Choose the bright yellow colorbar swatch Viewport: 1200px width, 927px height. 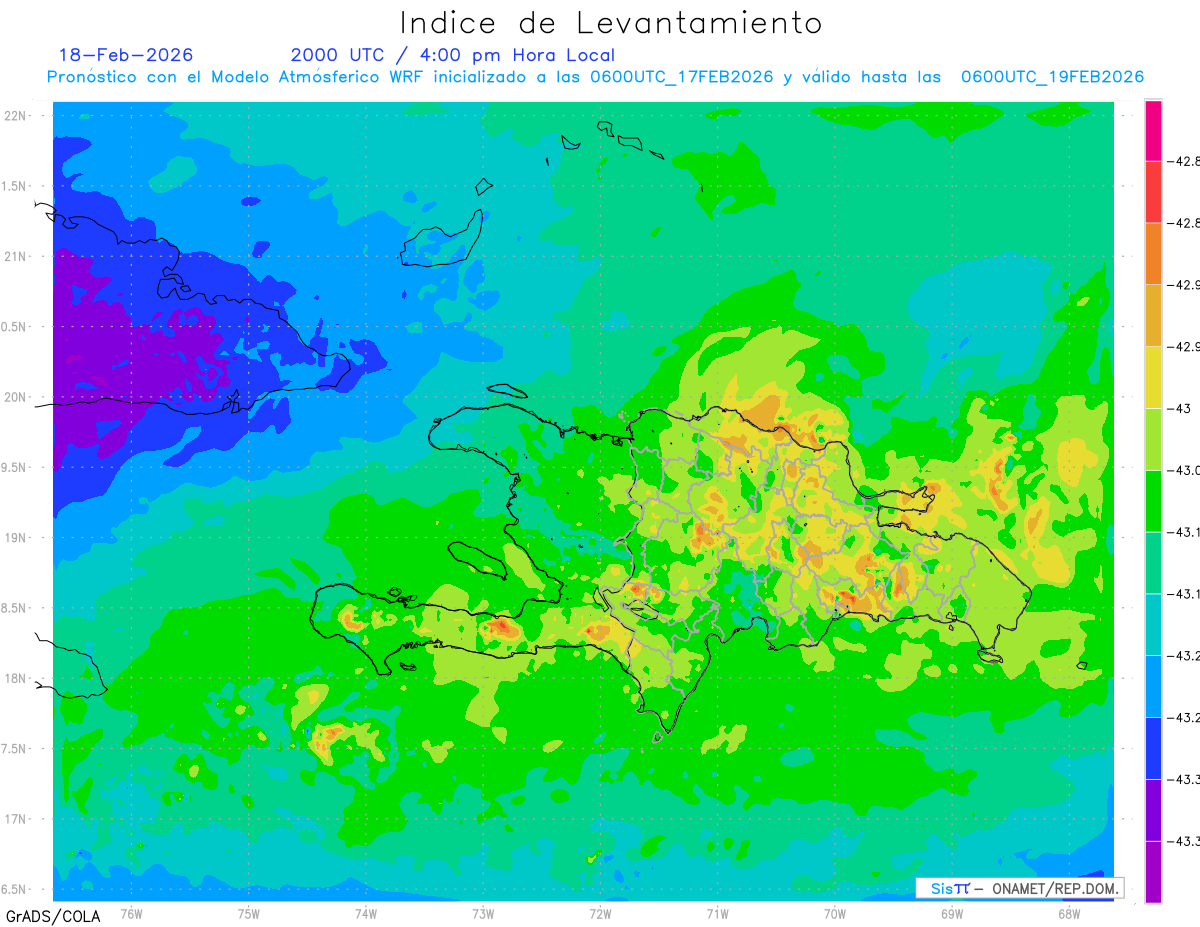pos(1153,378)
